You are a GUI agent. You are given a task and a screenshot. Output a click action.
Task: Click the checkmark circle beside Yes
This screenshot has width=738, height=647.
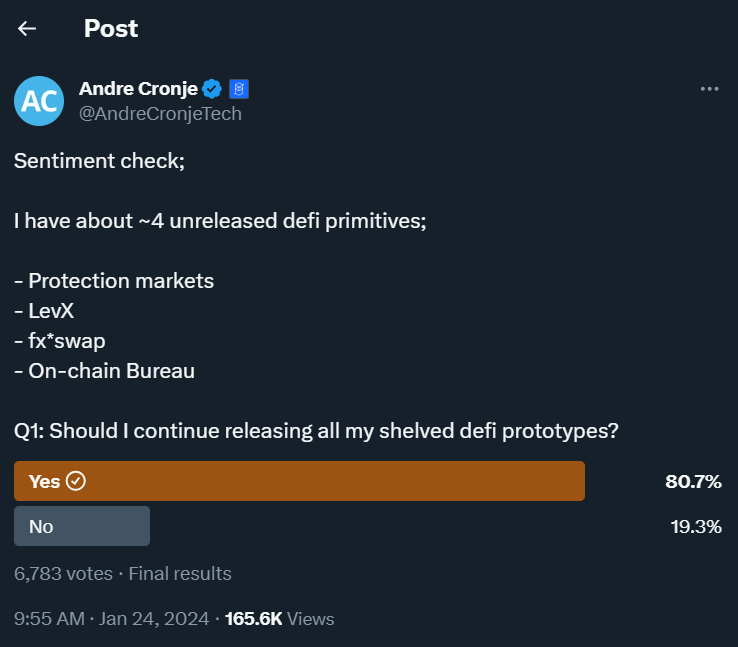(76, 481)
